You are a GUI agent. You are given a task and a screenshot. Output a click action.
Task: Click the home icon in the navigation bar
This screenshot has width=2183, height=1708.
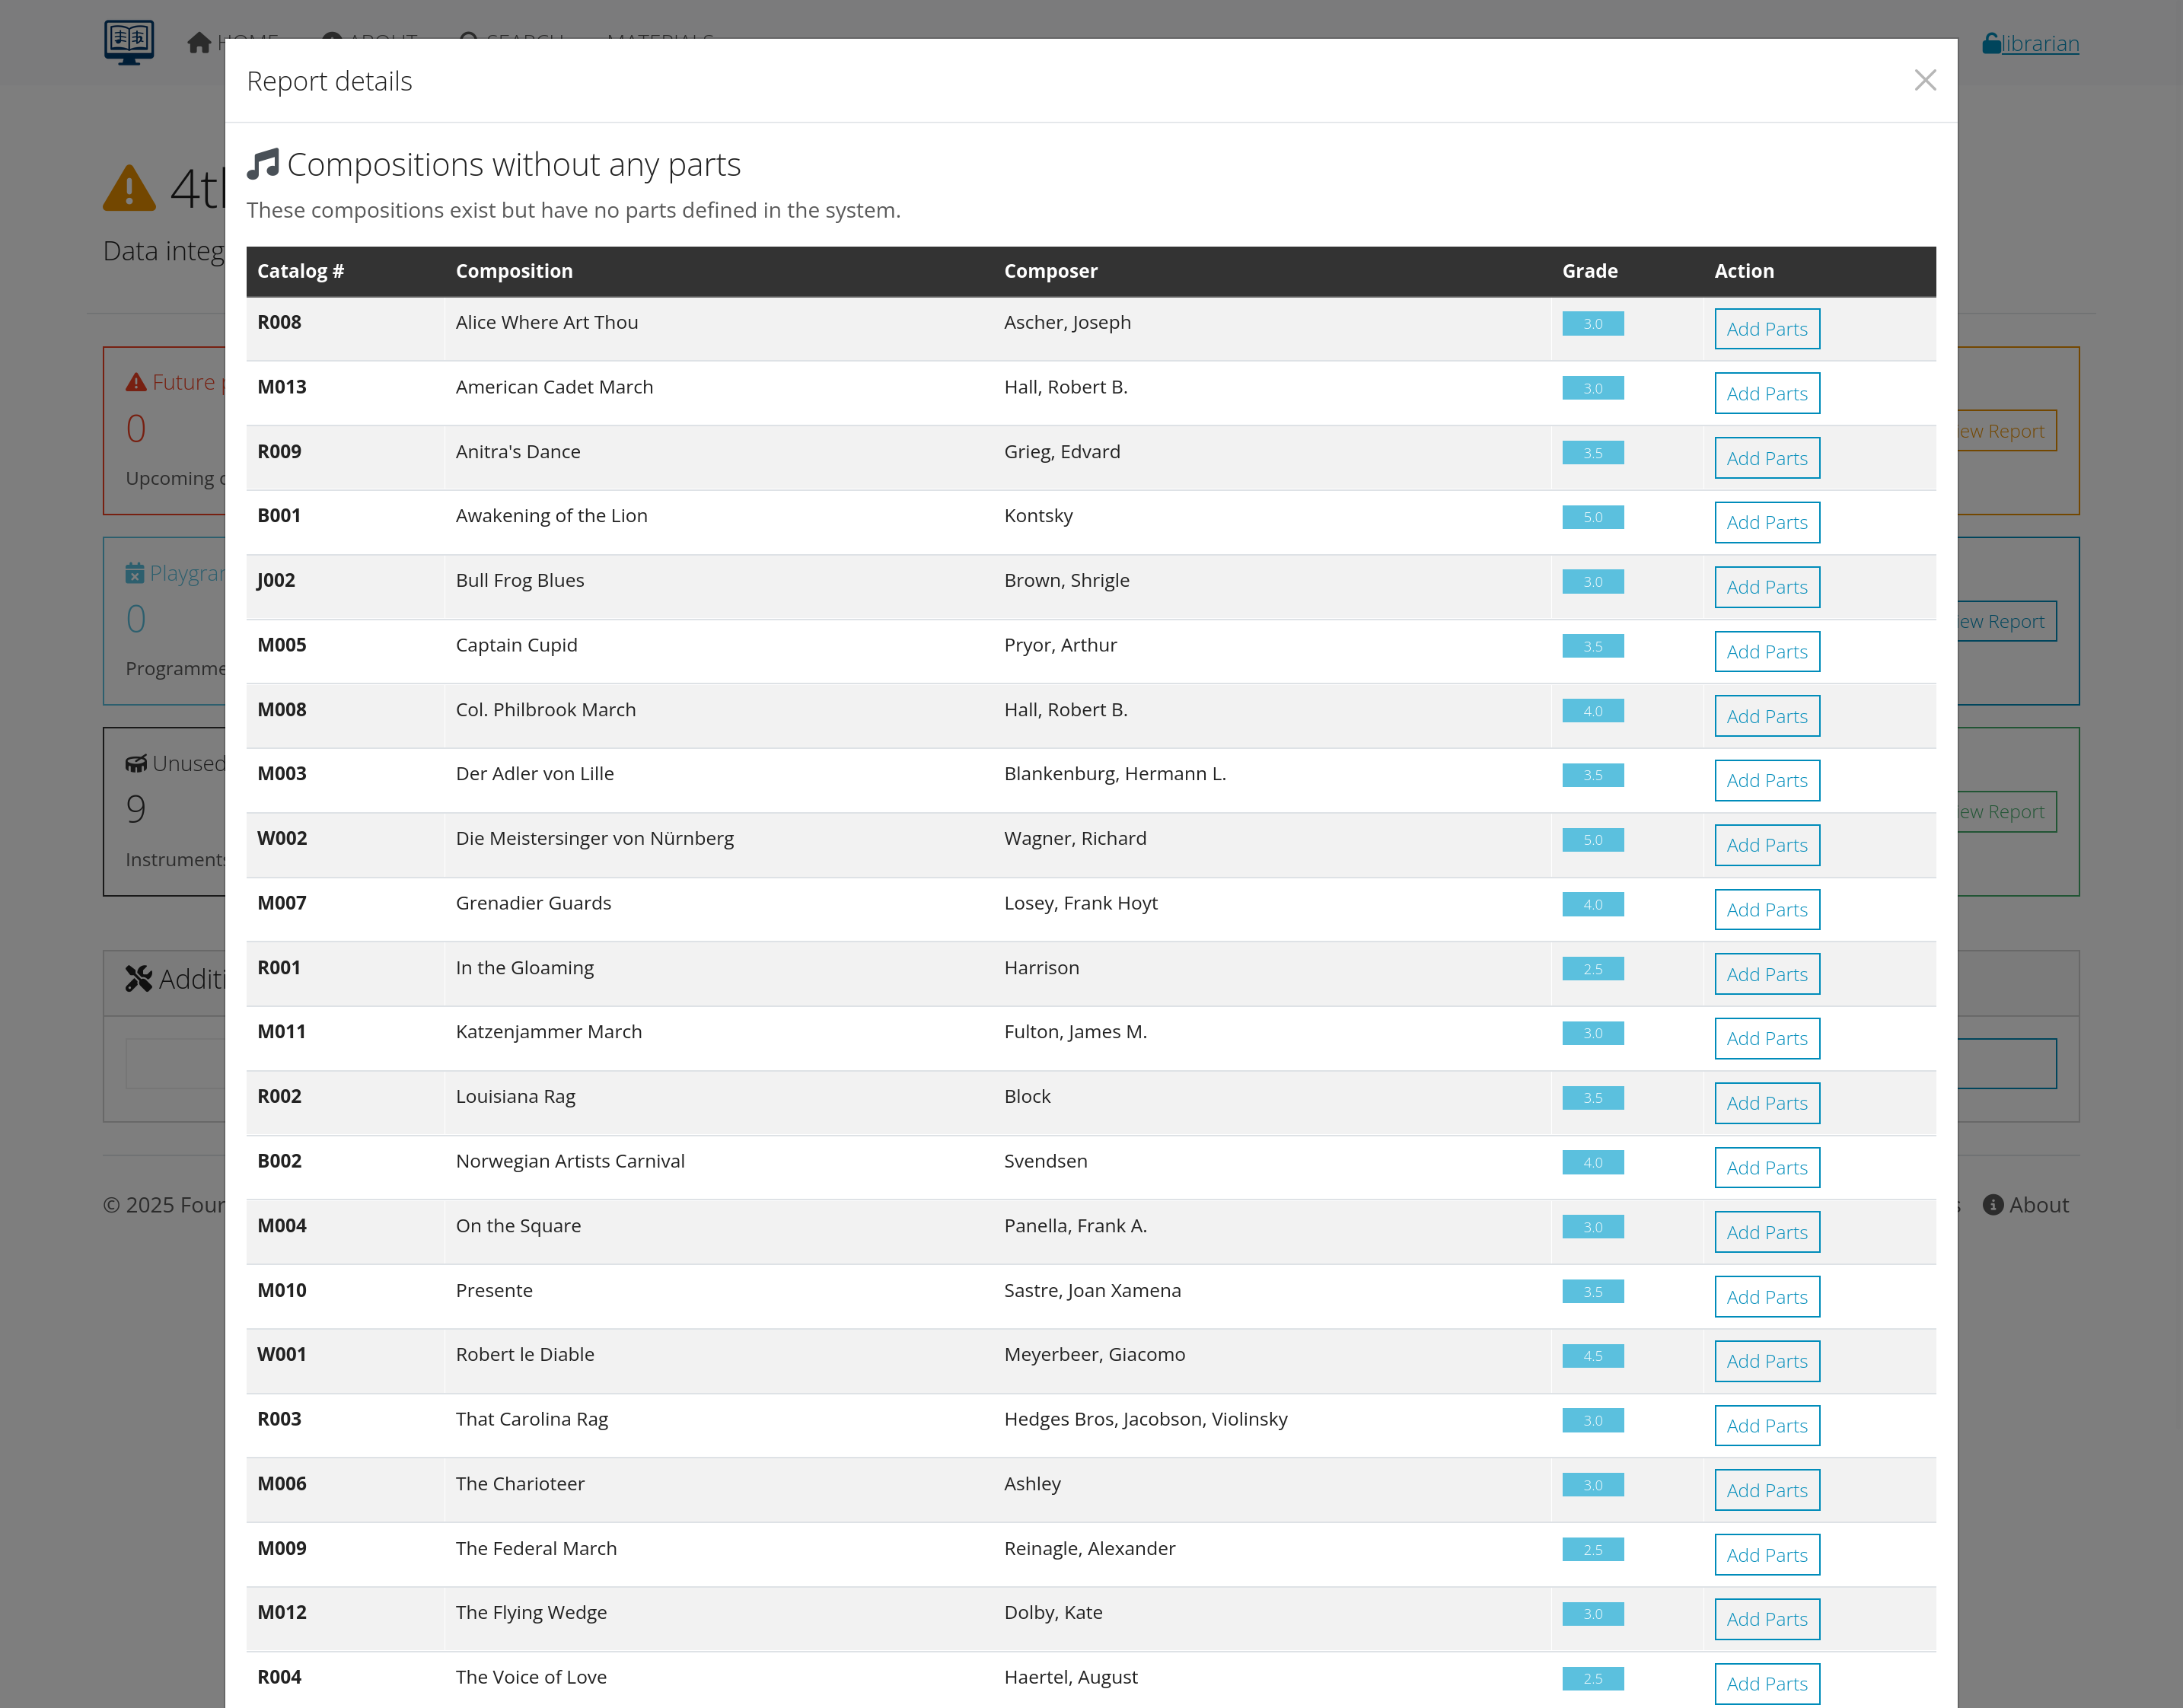[198, 41]
